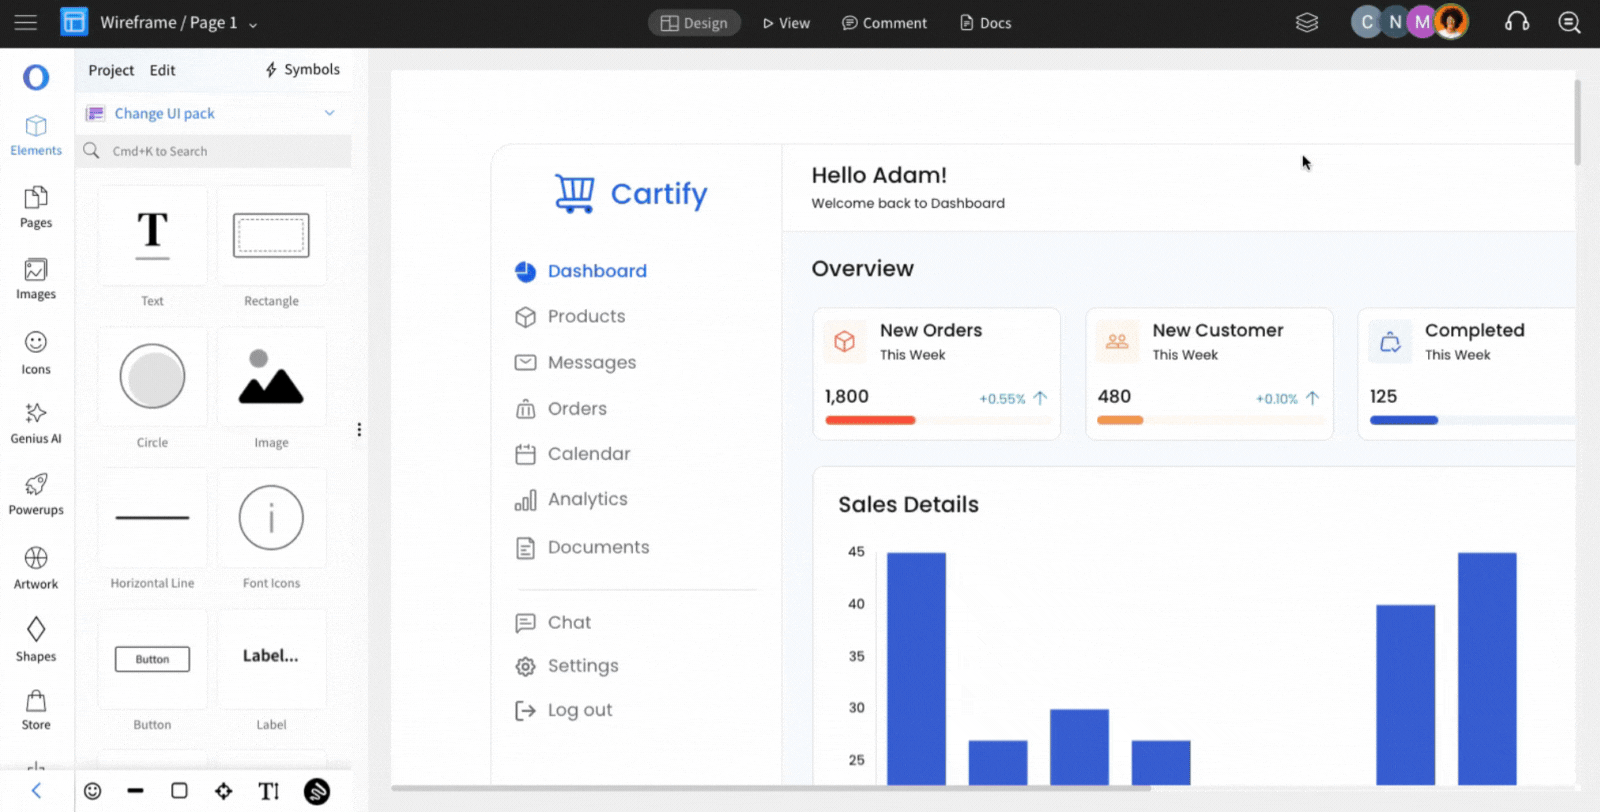Open the Shapes panel
Image resolution: width=1600 pixels, height=812 pixels.
[36, 641]
